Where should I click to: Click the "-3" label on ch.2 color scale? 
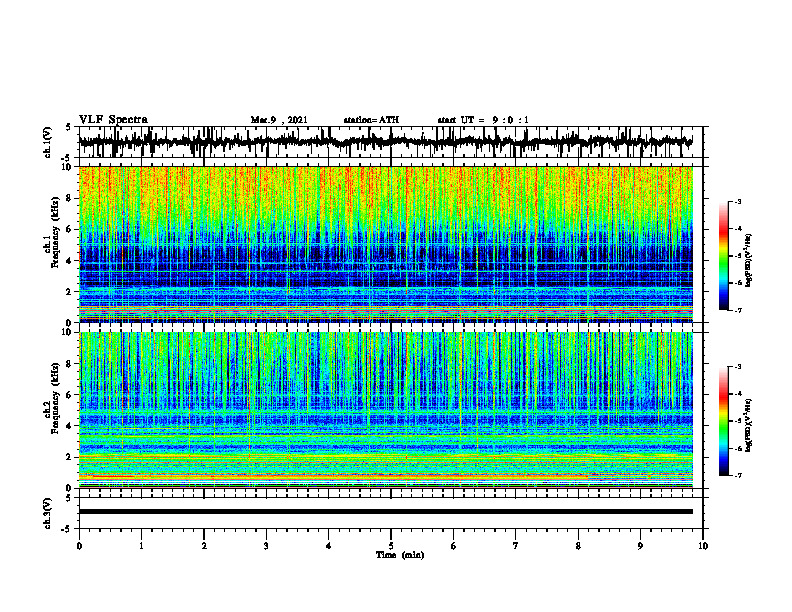tap(738, 367)
